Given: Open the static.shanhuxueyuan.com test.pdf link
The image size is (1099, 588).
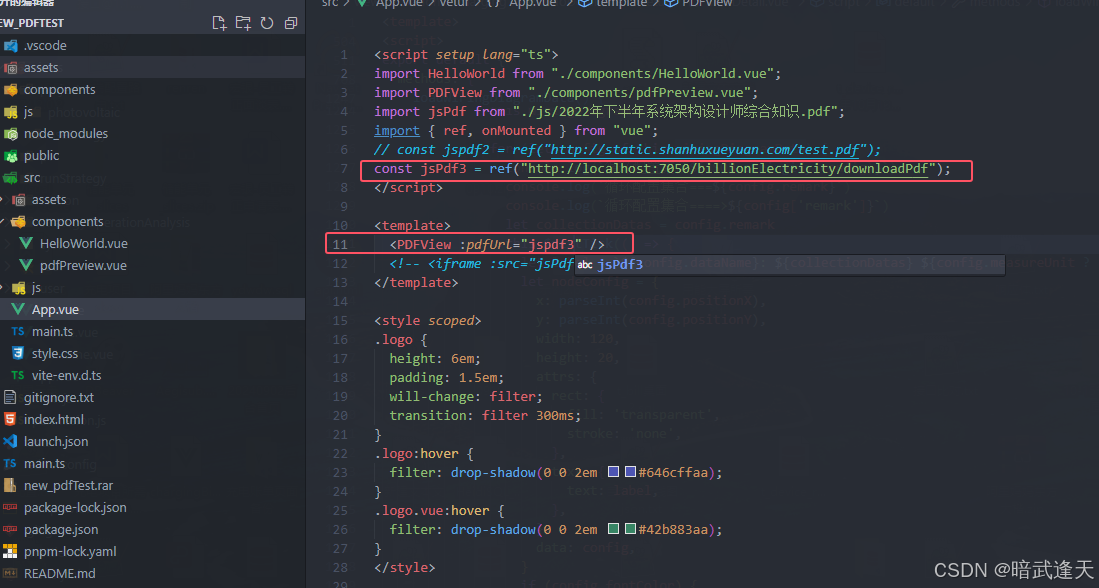Looking at the screenshot, I should [705, 149].
